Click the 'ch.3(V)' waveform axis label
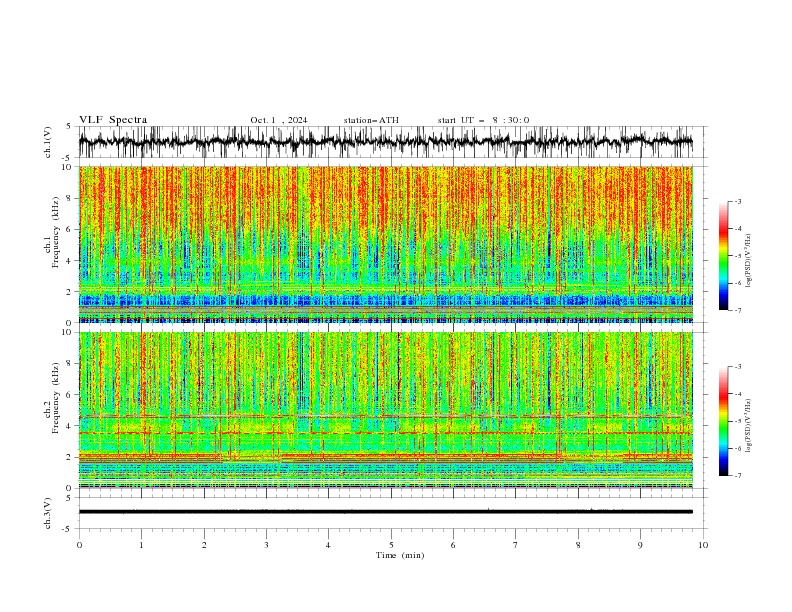The height and width of the screenshot is (612, 792). tap(48, 513)
